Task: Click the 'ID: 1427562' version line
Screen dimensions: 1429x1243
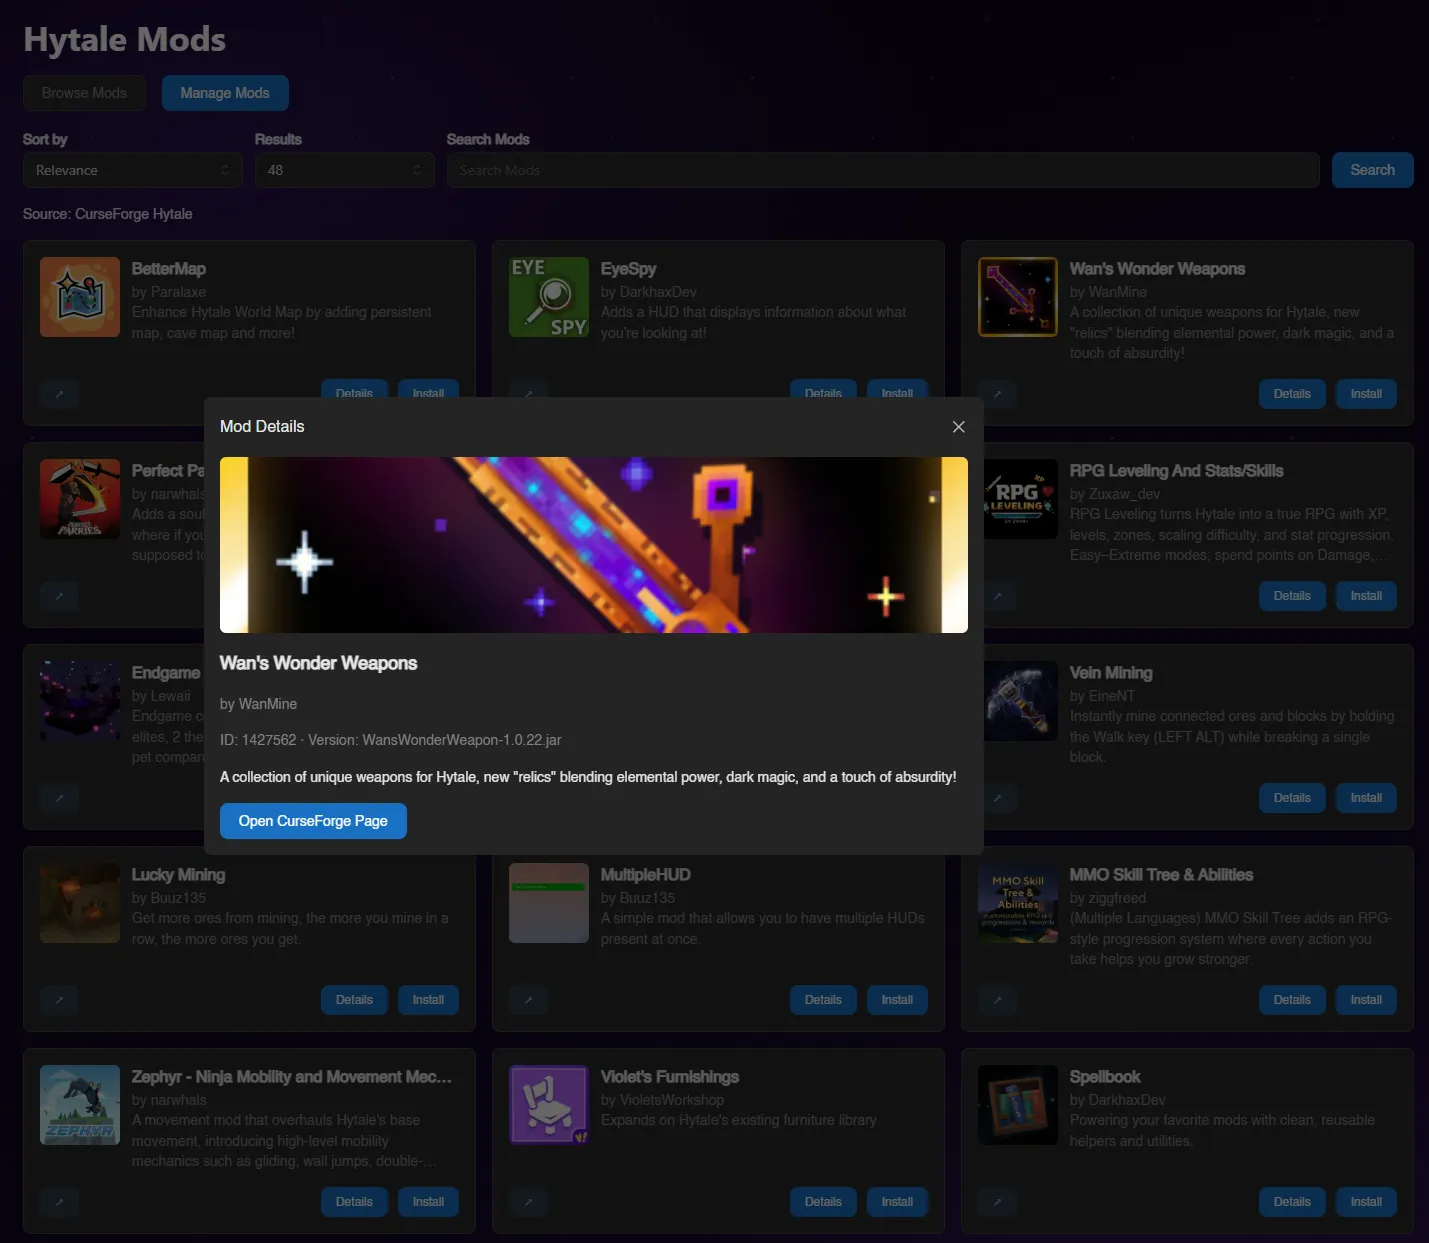Action: coord(390,740)
